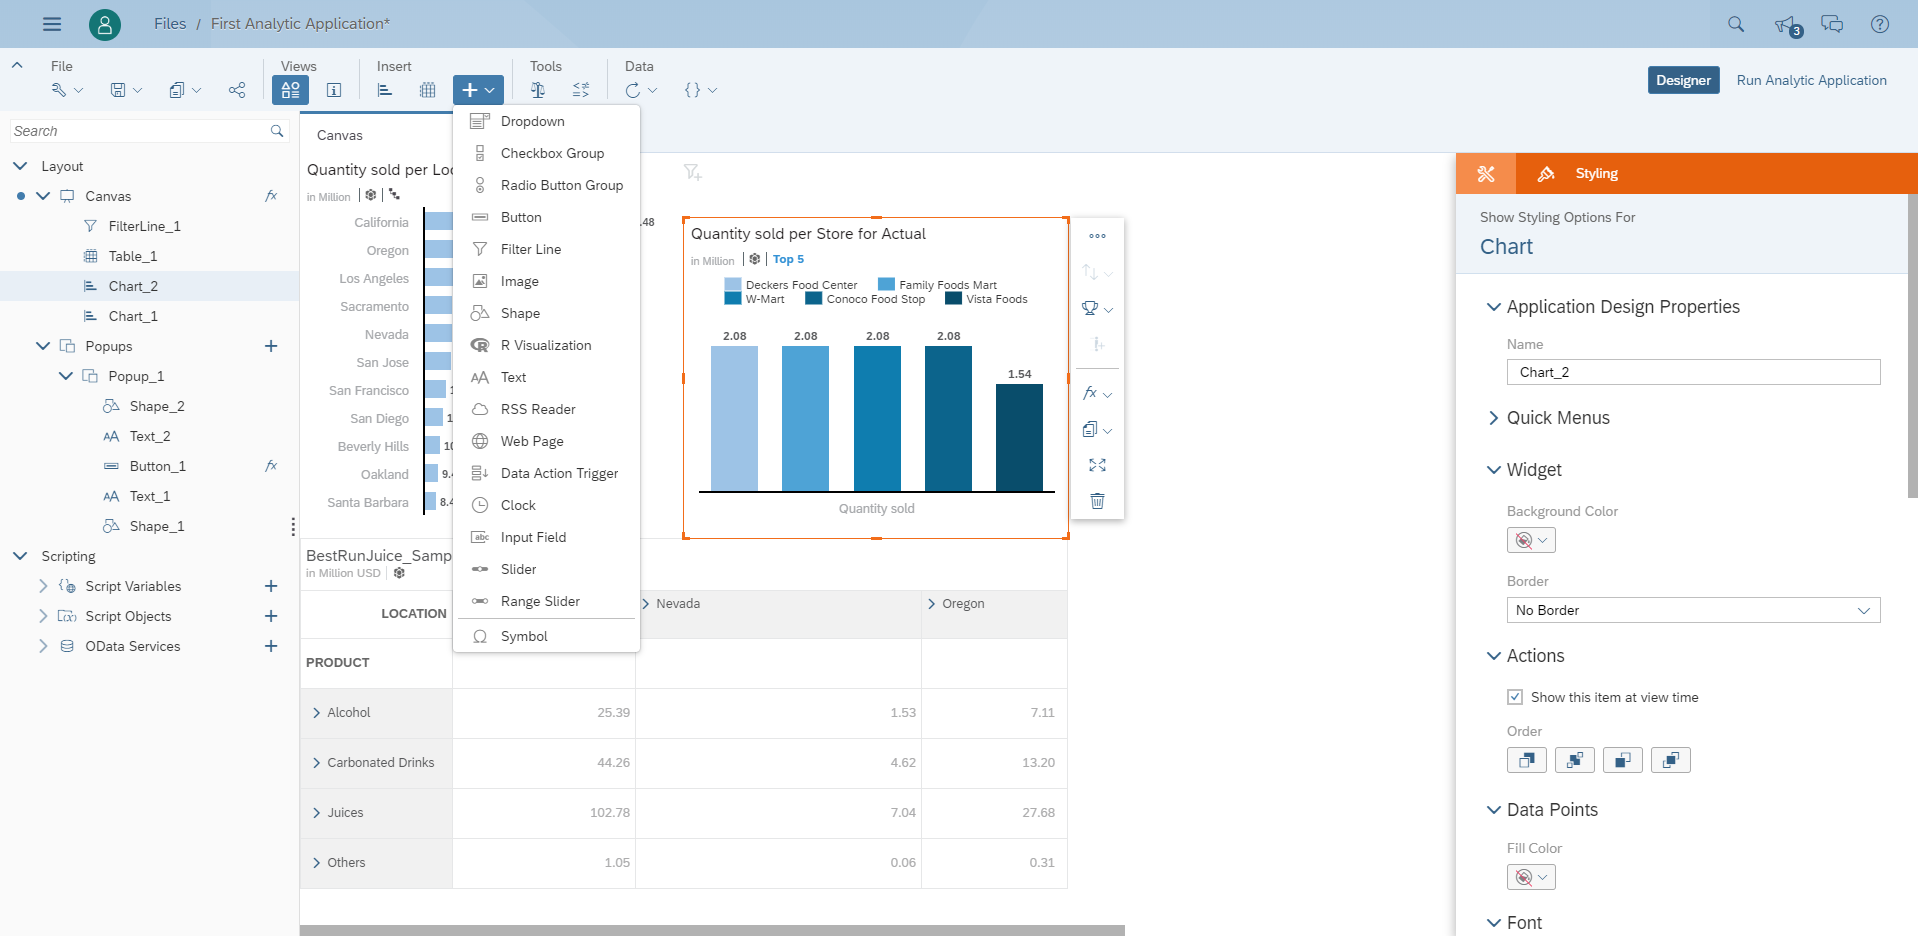1918x936 pixels.
Task: Switch from Designer to Run Analytic Application
Action: coord(1811,80)
